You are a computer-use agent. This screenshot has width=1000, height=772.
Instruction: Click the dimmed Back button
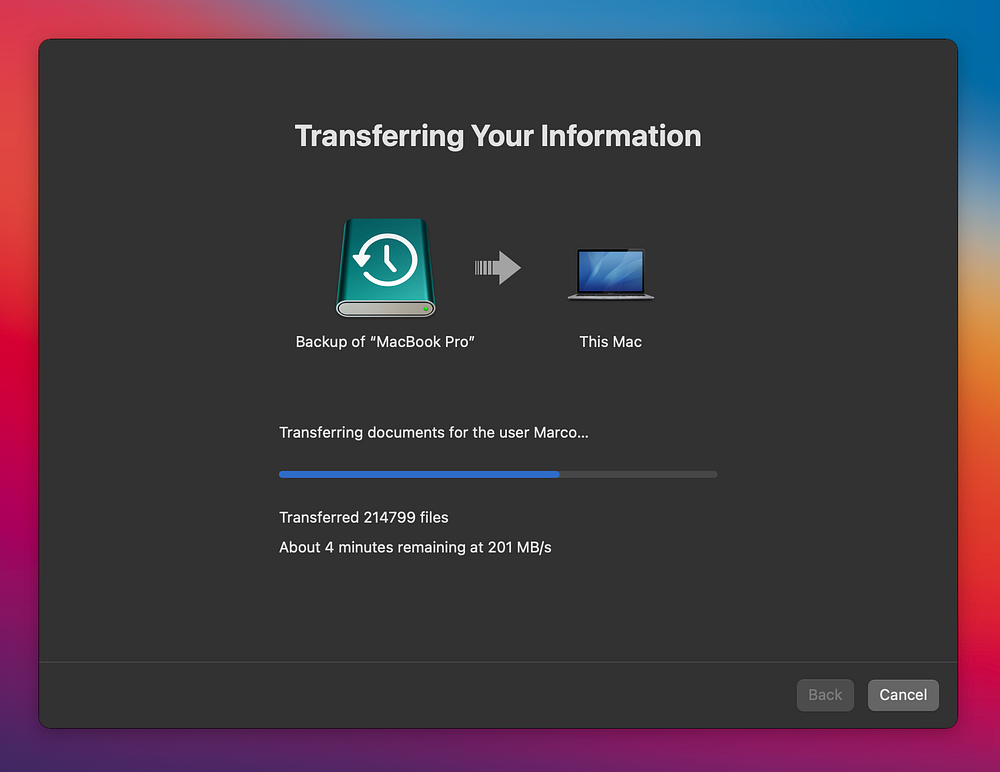point(825,695)
